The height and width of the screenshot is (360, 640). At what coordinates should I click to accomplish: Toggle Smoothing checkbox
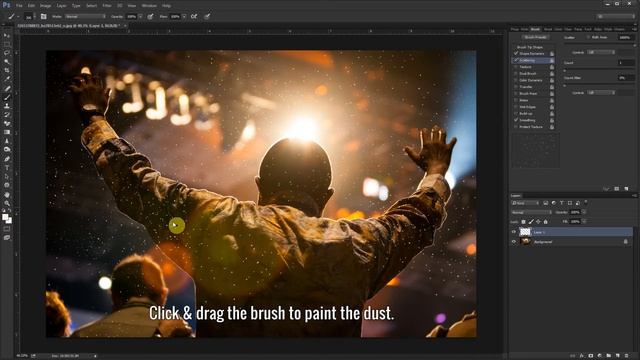516,120
